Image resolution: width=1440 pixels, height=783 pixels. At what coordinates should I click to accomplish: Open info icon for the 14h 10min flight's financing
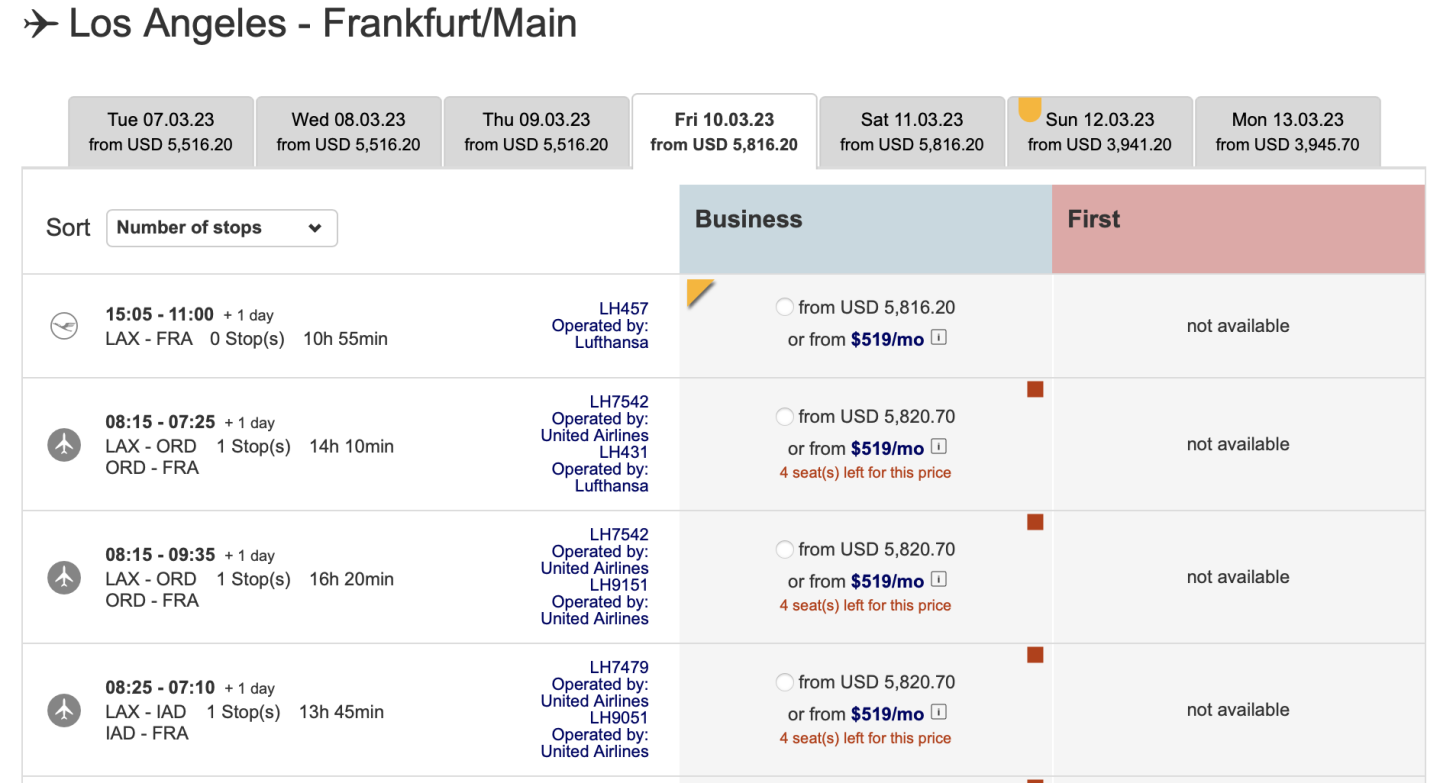click(938, 447)
